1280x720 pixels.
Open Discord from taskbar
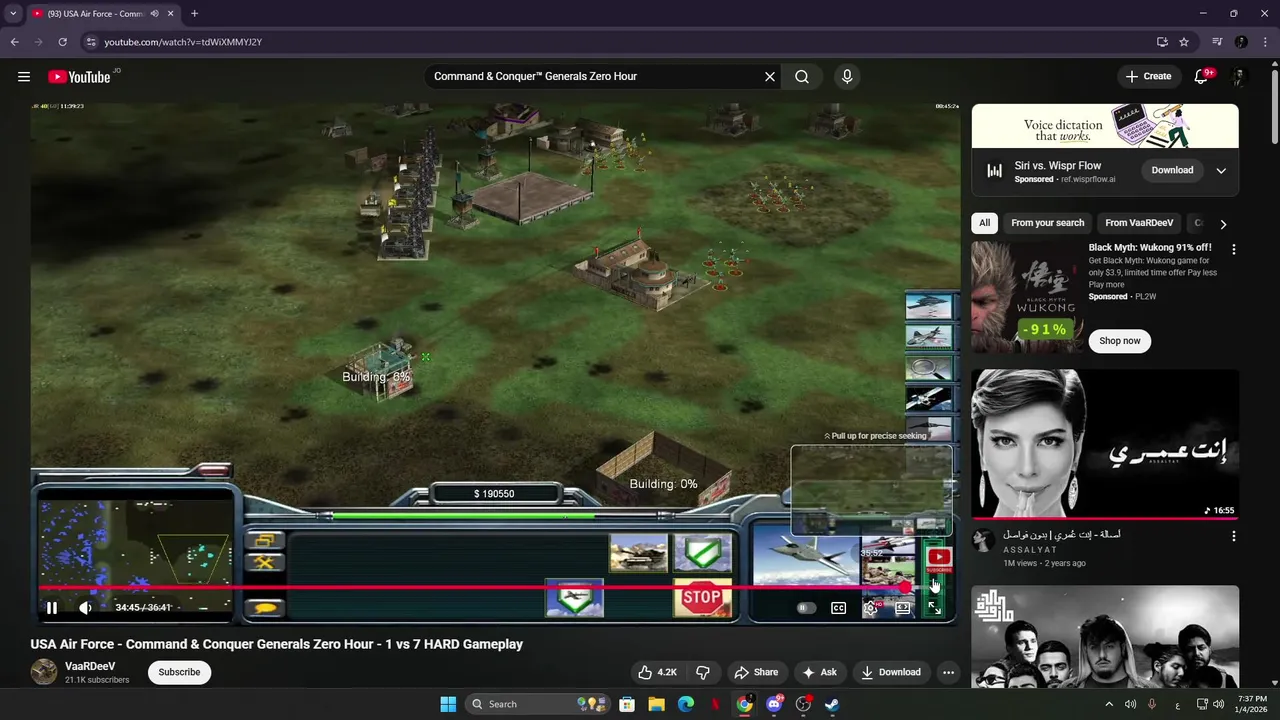(x=774, y=704)
